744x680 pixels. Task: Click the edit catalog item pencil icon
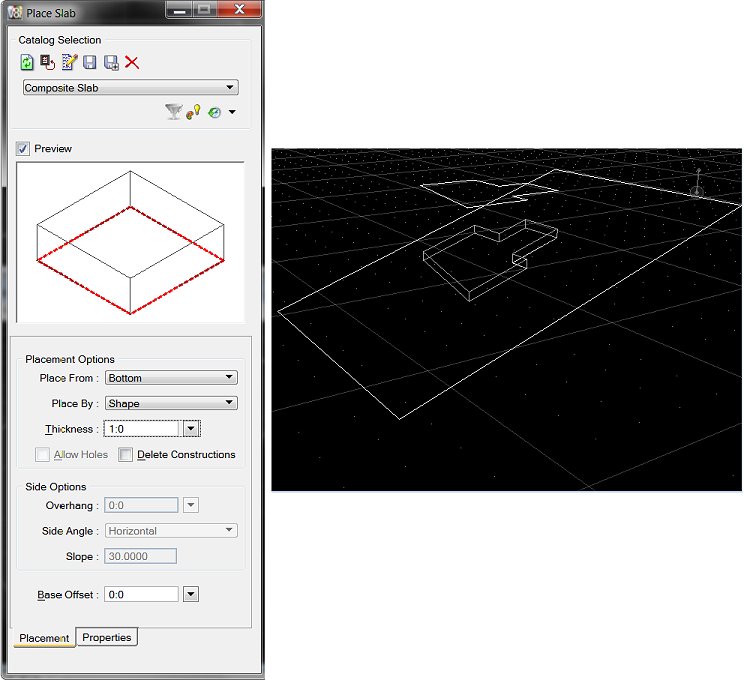pos(69,62)
